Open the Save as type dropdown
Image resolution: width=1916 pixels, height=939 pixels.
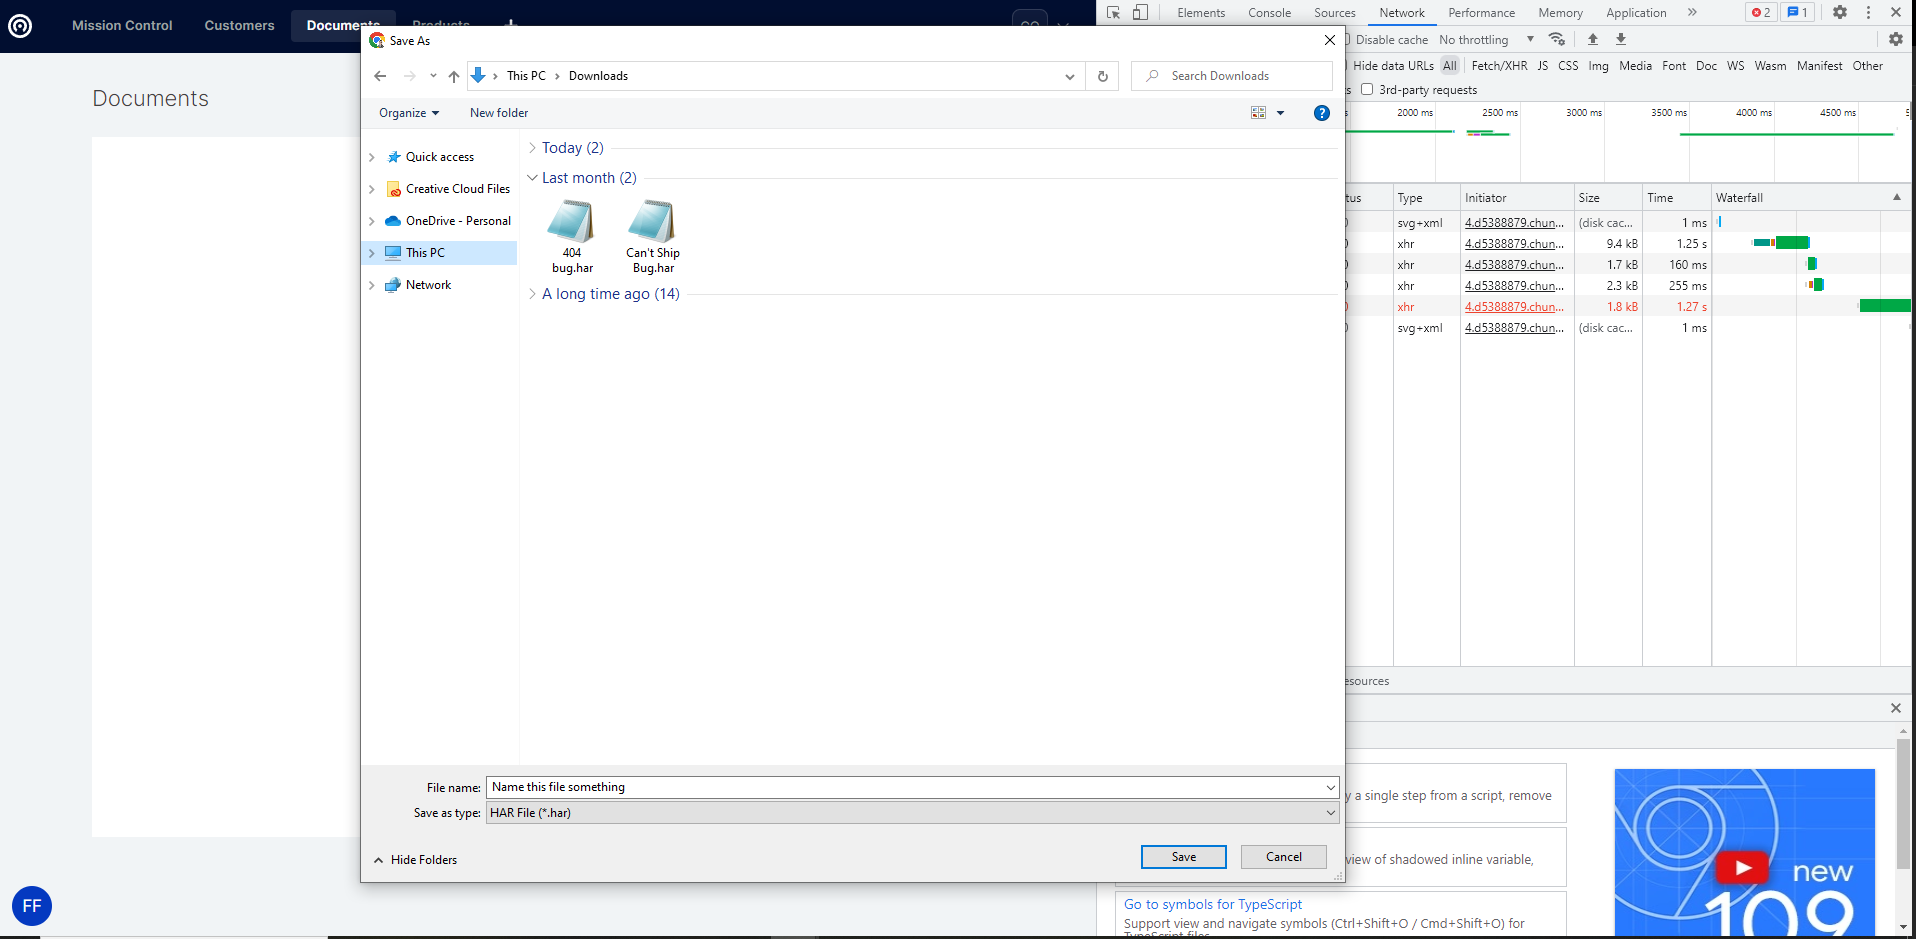tap(912, 813)
